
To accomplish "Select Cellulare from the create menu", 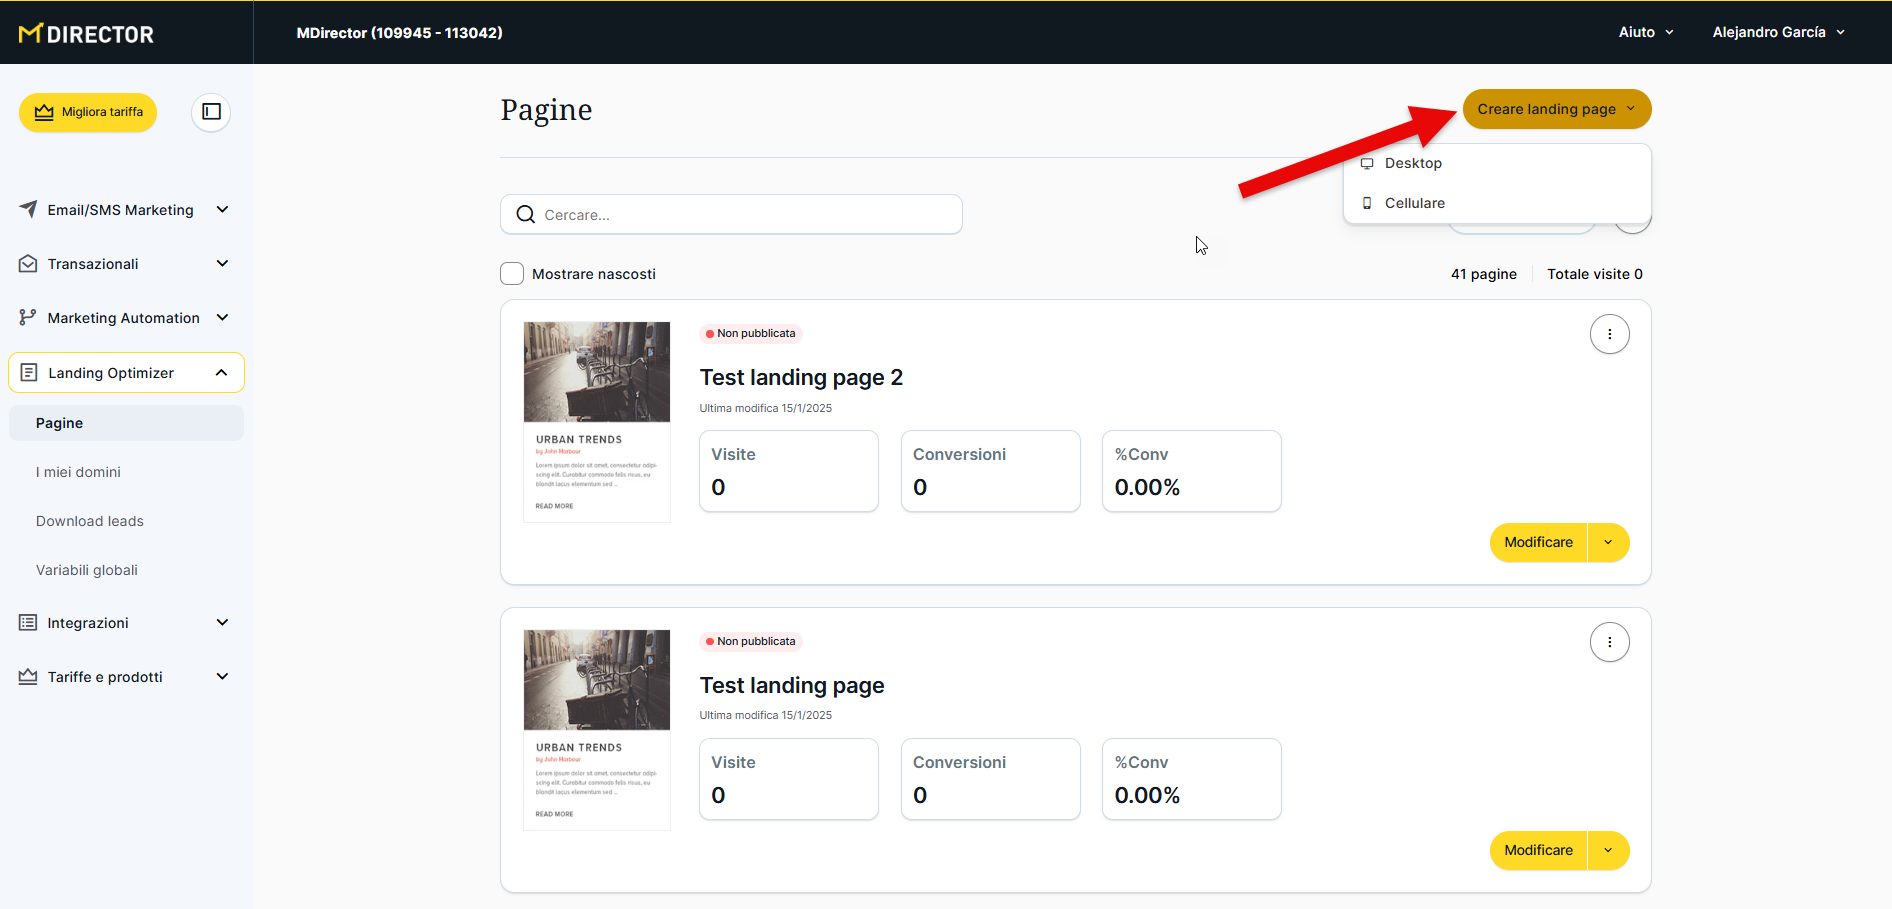I will pos(1414,203).
